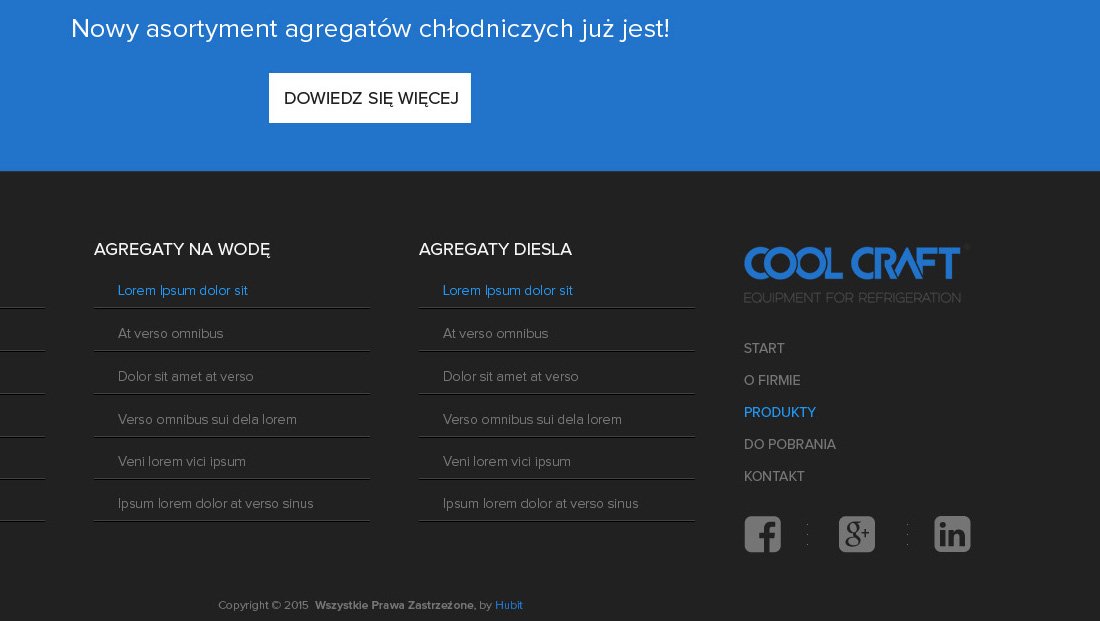Screen dimensions: 1100x621
Task: Open 'At verso omnibus' under Agregaty diesla
Action: click(495, 333)
